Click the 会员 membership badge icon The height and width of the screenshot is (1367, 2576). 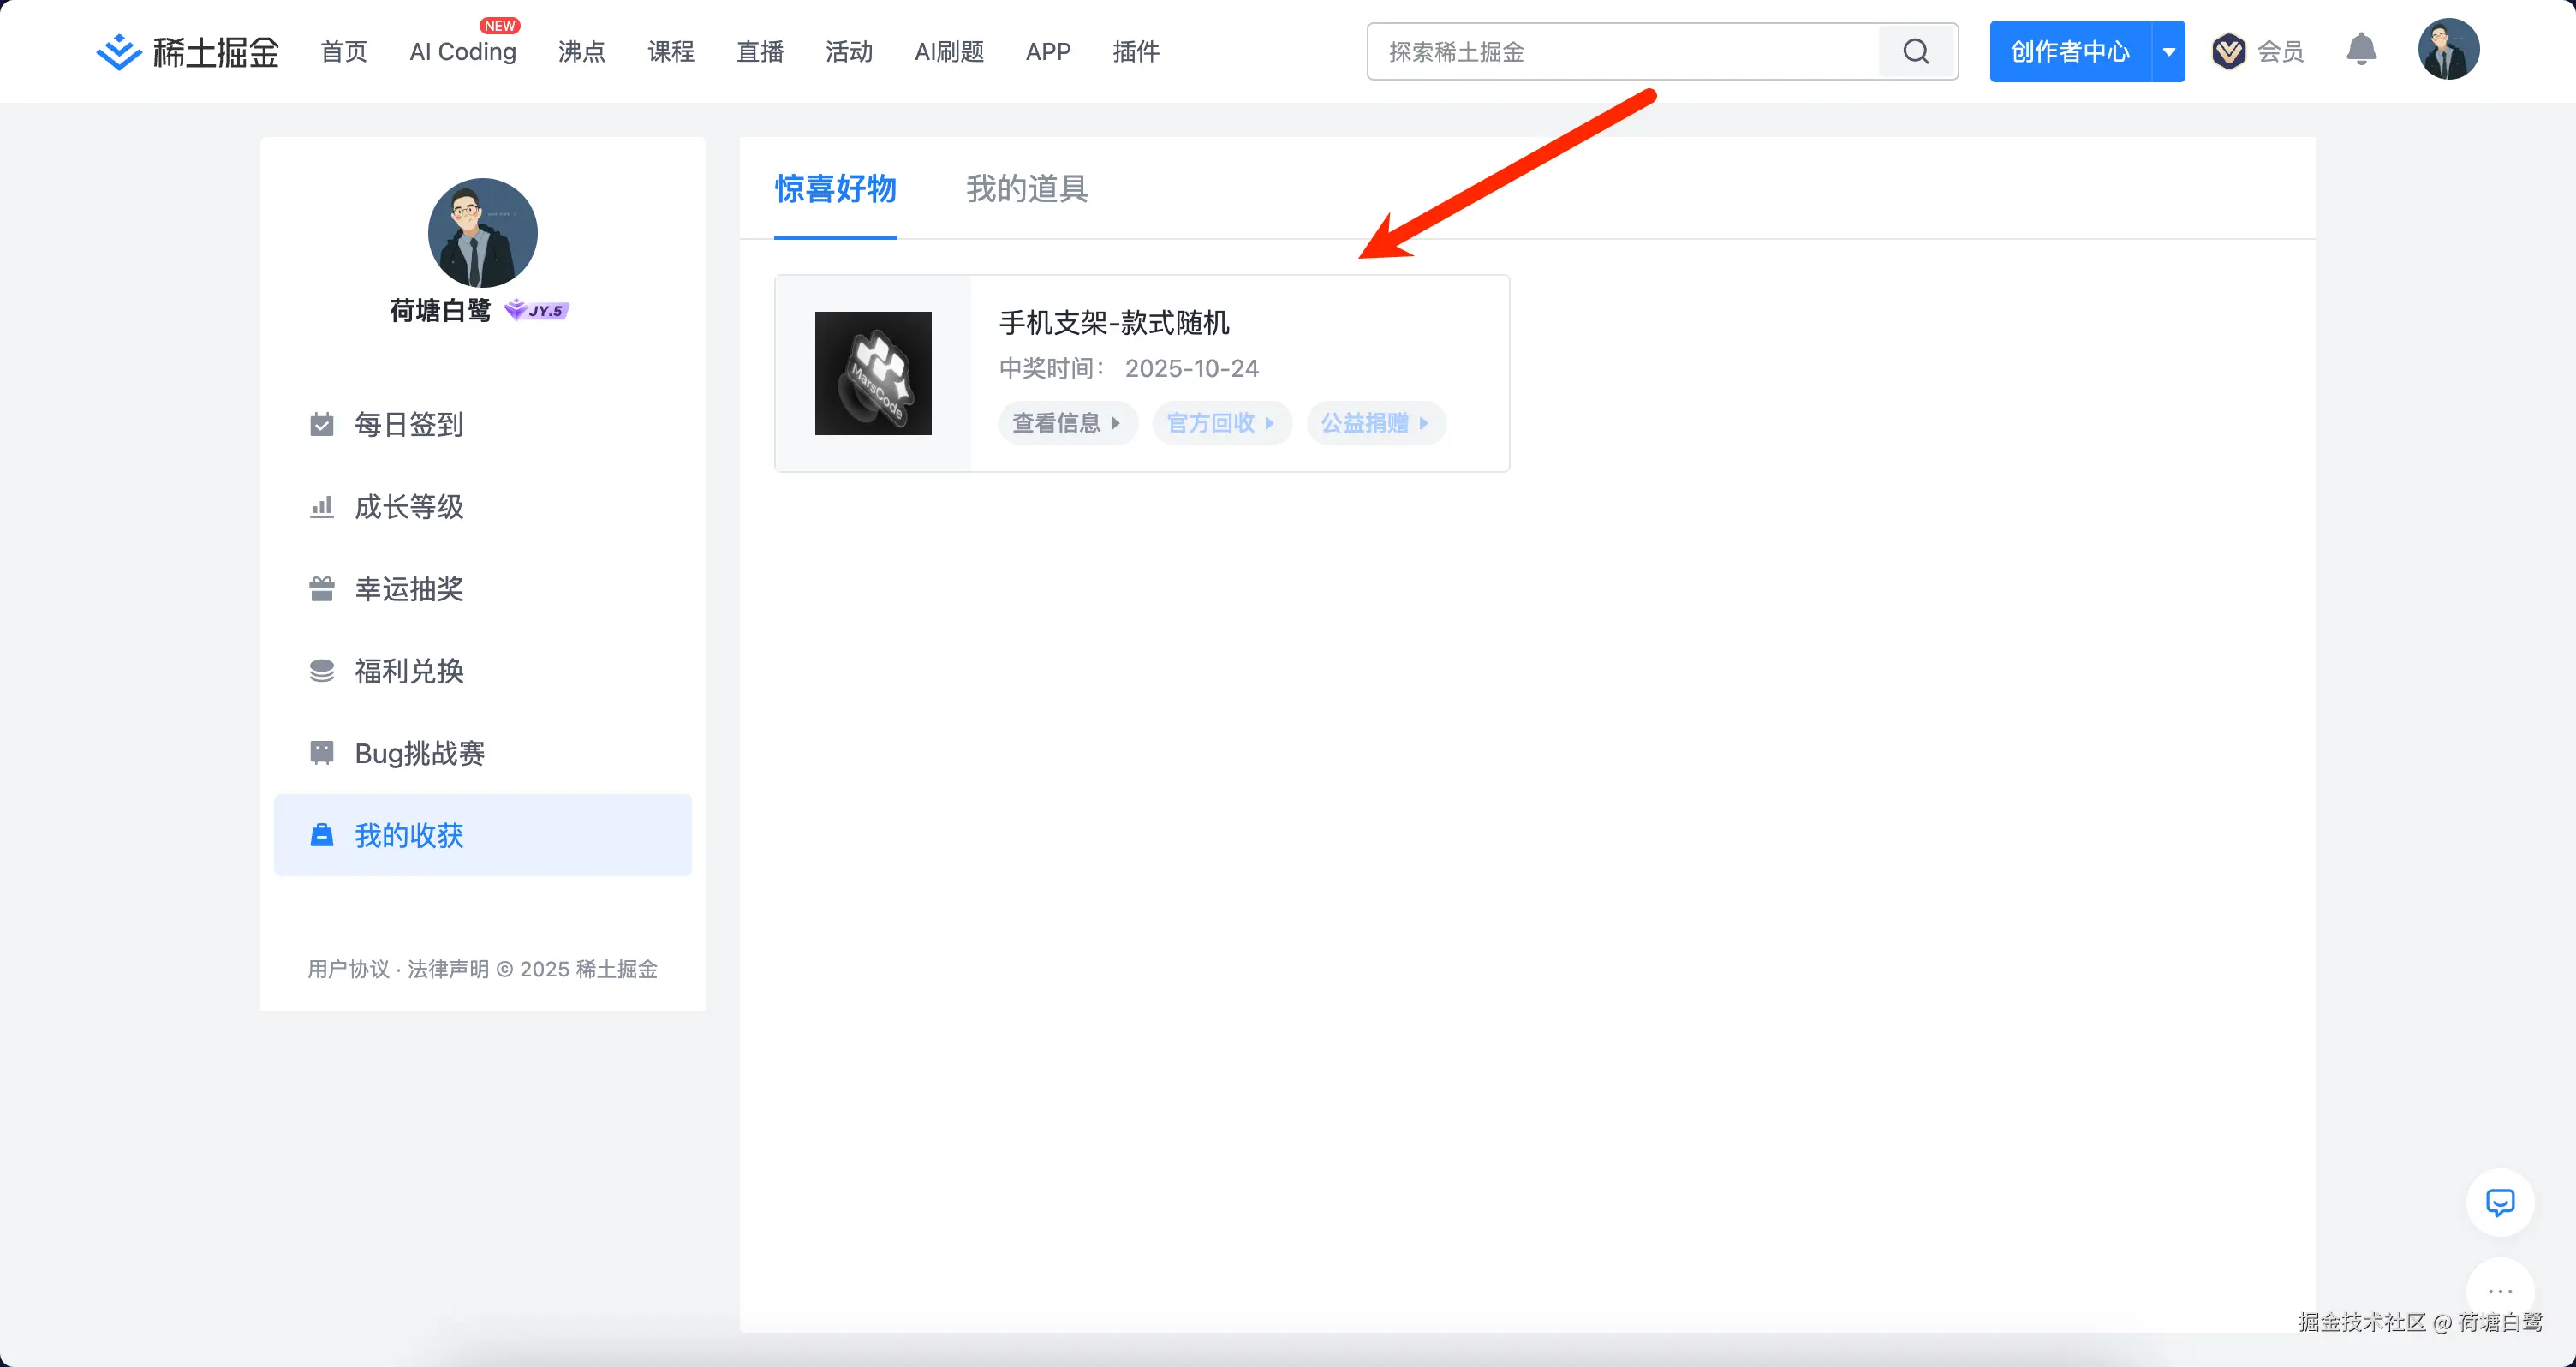tap(2228, 51)
